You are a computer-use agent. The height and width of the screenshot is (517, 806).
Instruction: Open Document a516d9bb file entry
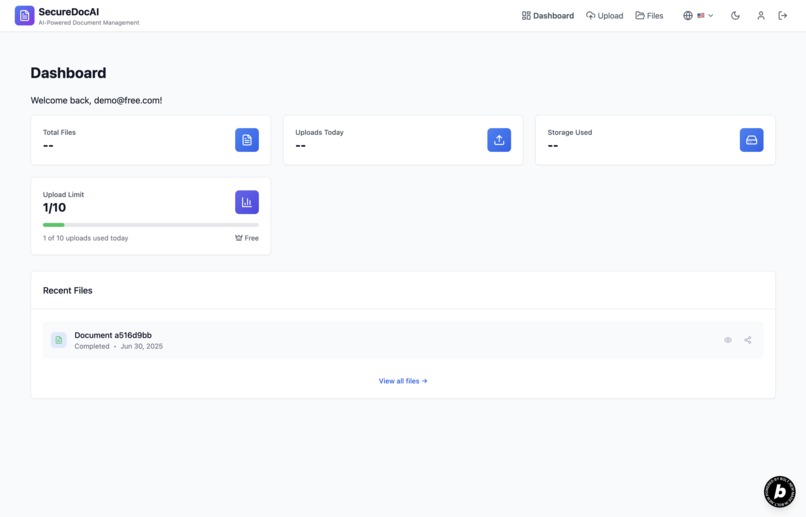[x=403, y=340]
